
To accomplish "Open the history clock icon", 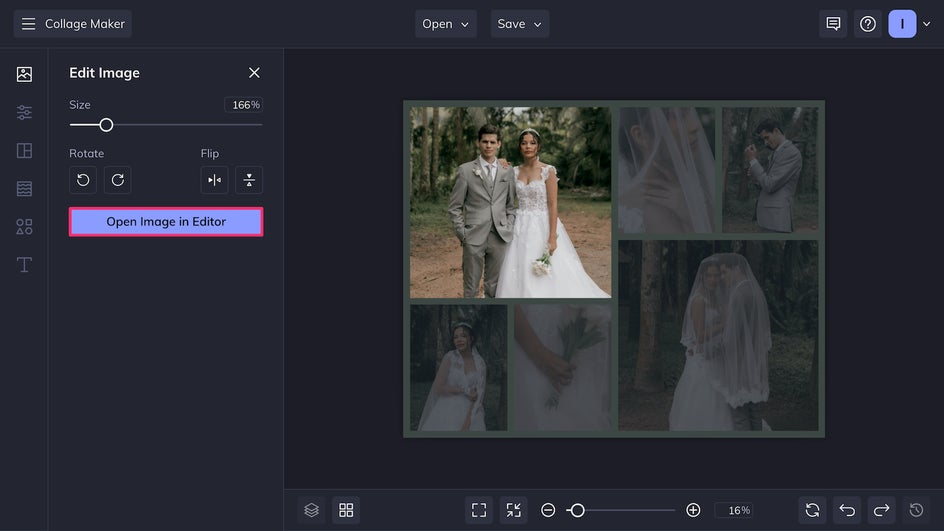I will (x=916, y=510).
